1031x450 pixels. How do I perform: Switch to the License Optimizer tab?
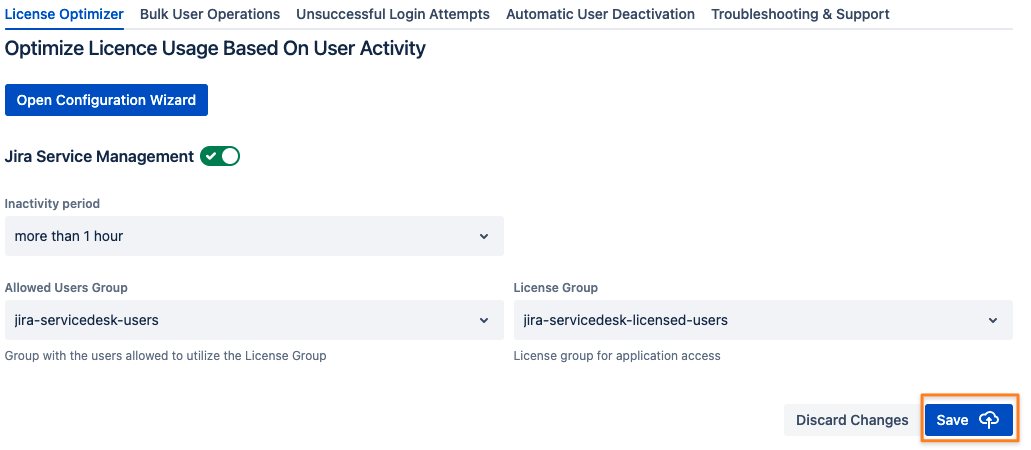[x=64, y=14]
